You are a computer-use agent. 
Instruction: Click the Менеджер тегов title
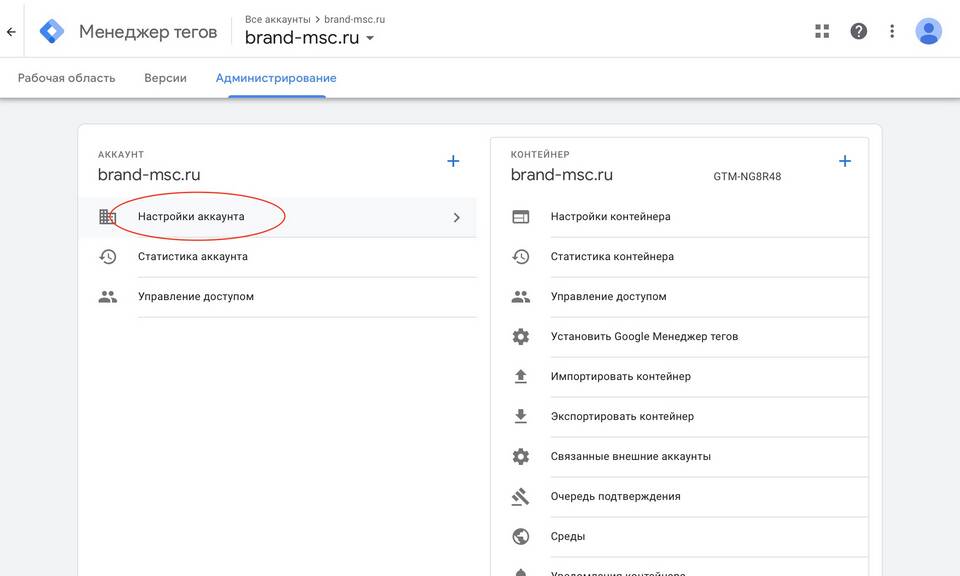pos(148,32)
